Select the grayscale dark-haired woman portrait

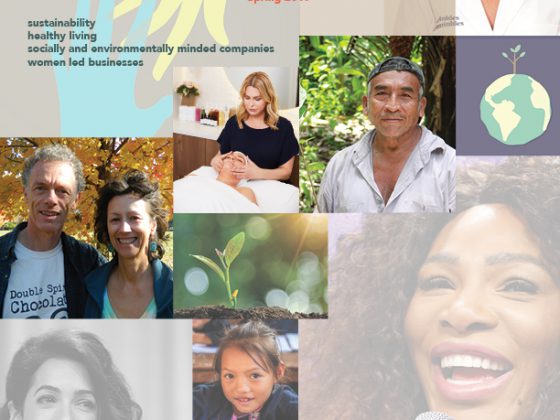96,370
